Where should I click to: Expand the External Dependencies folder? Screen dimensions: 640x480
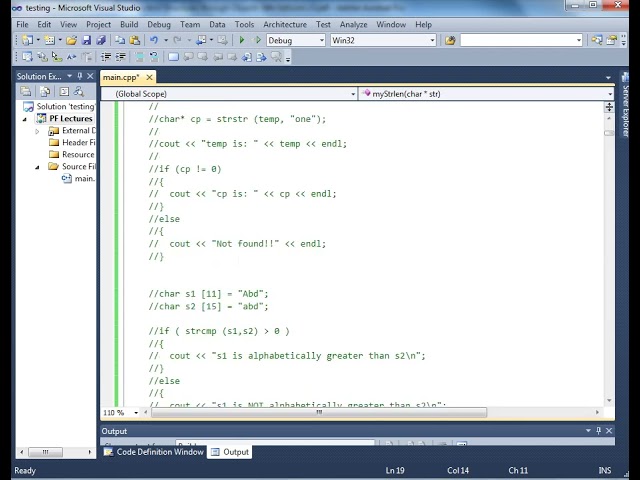tap(37, 131)
